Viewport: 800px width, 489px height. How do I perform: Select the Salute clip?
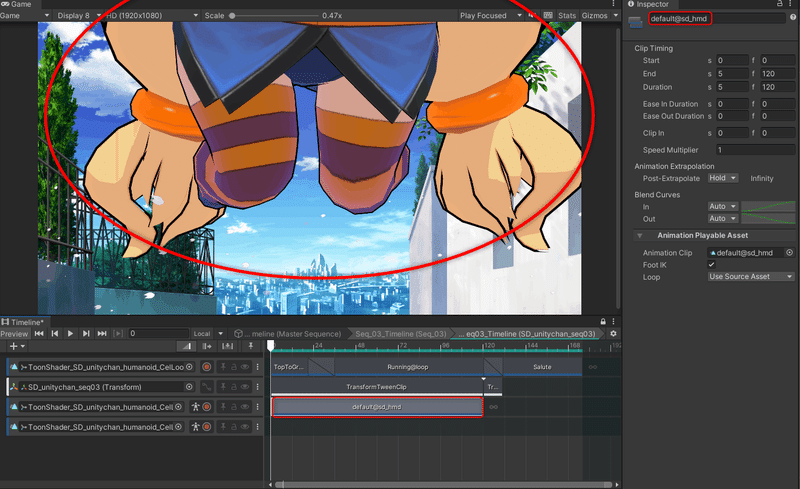(x=542, y=367)
